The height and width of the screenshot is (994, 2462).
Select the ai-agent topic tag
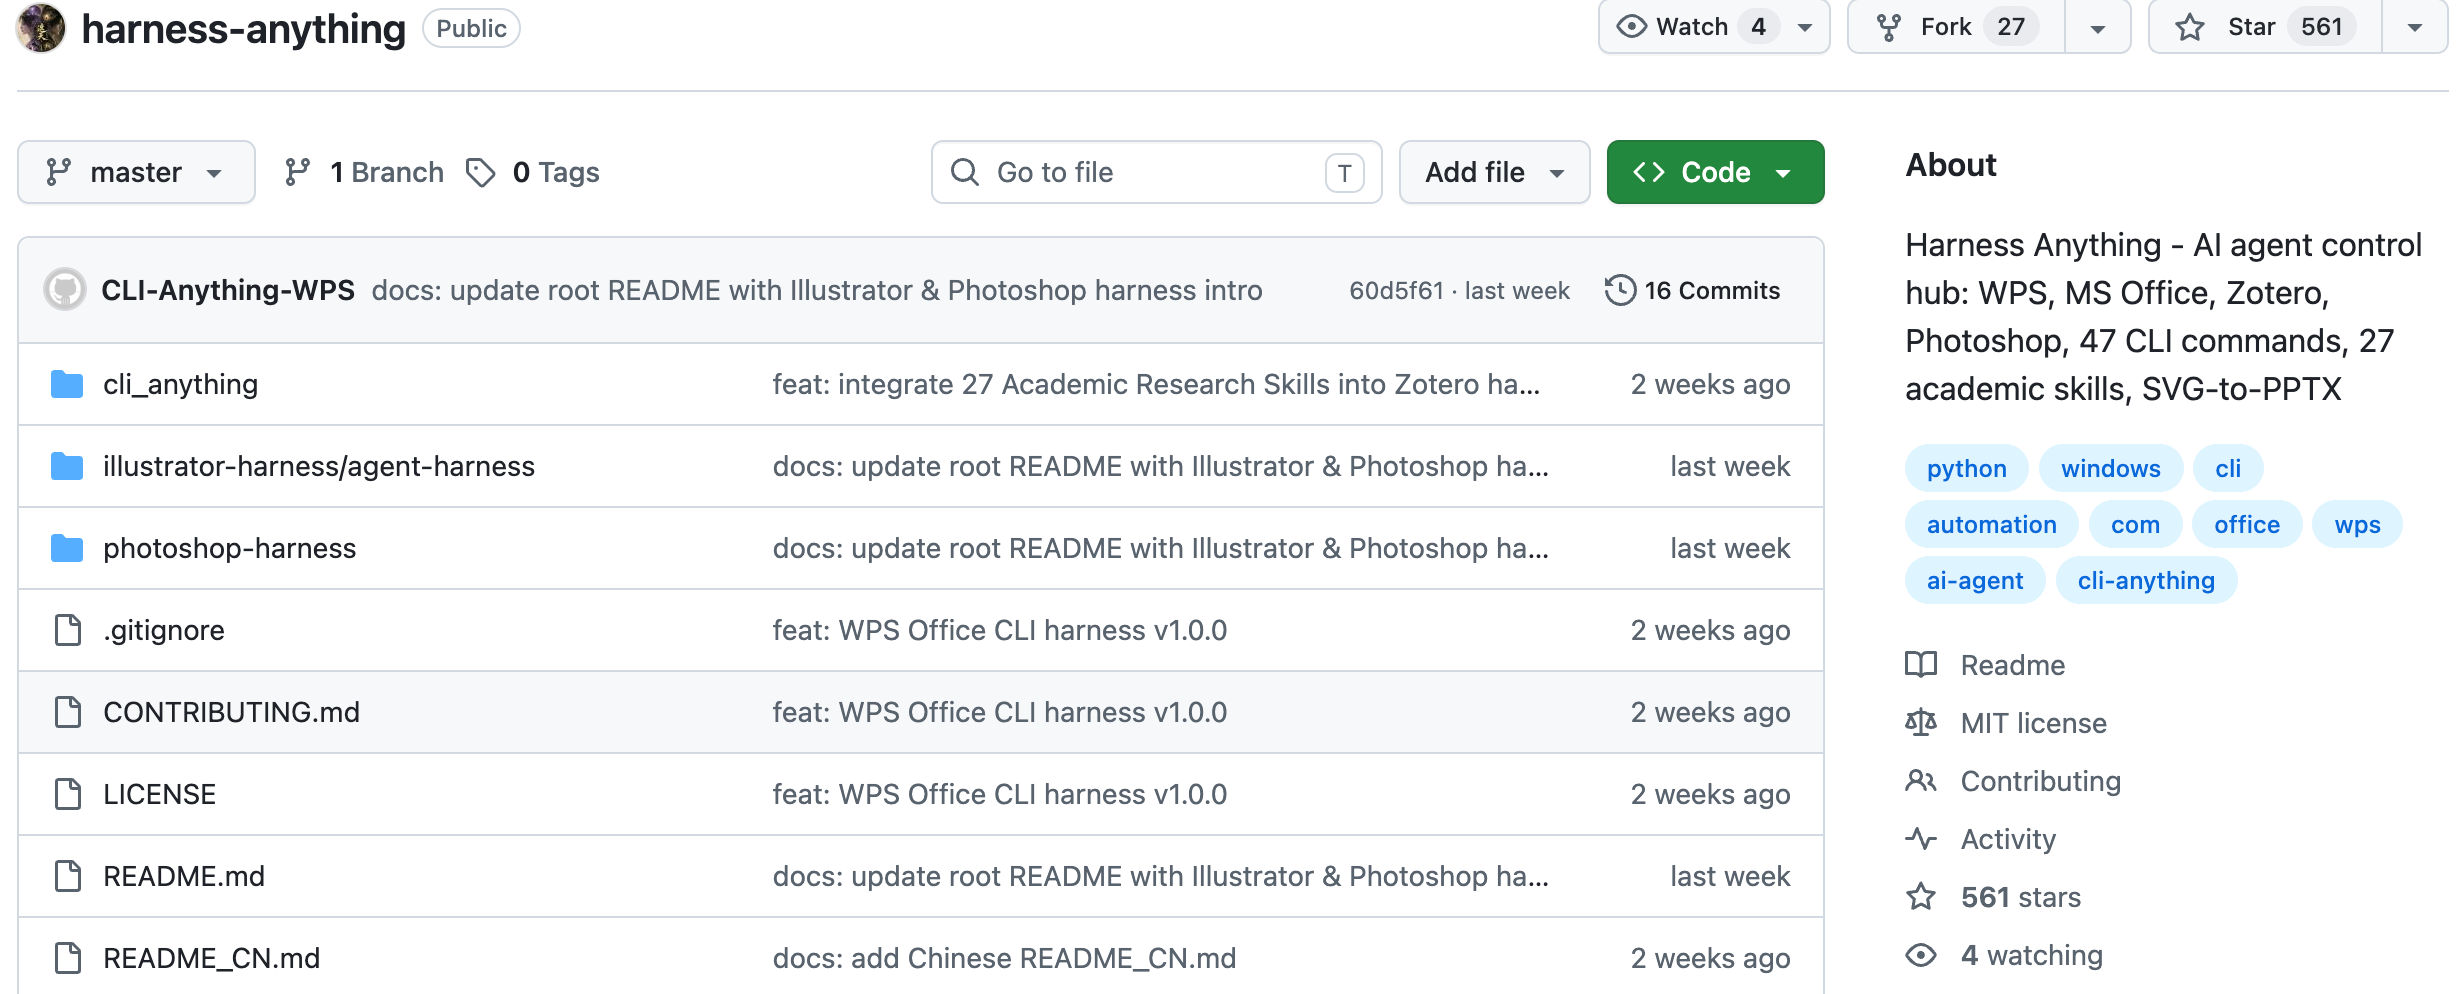pyautogui.click(x=1975, y=580)
